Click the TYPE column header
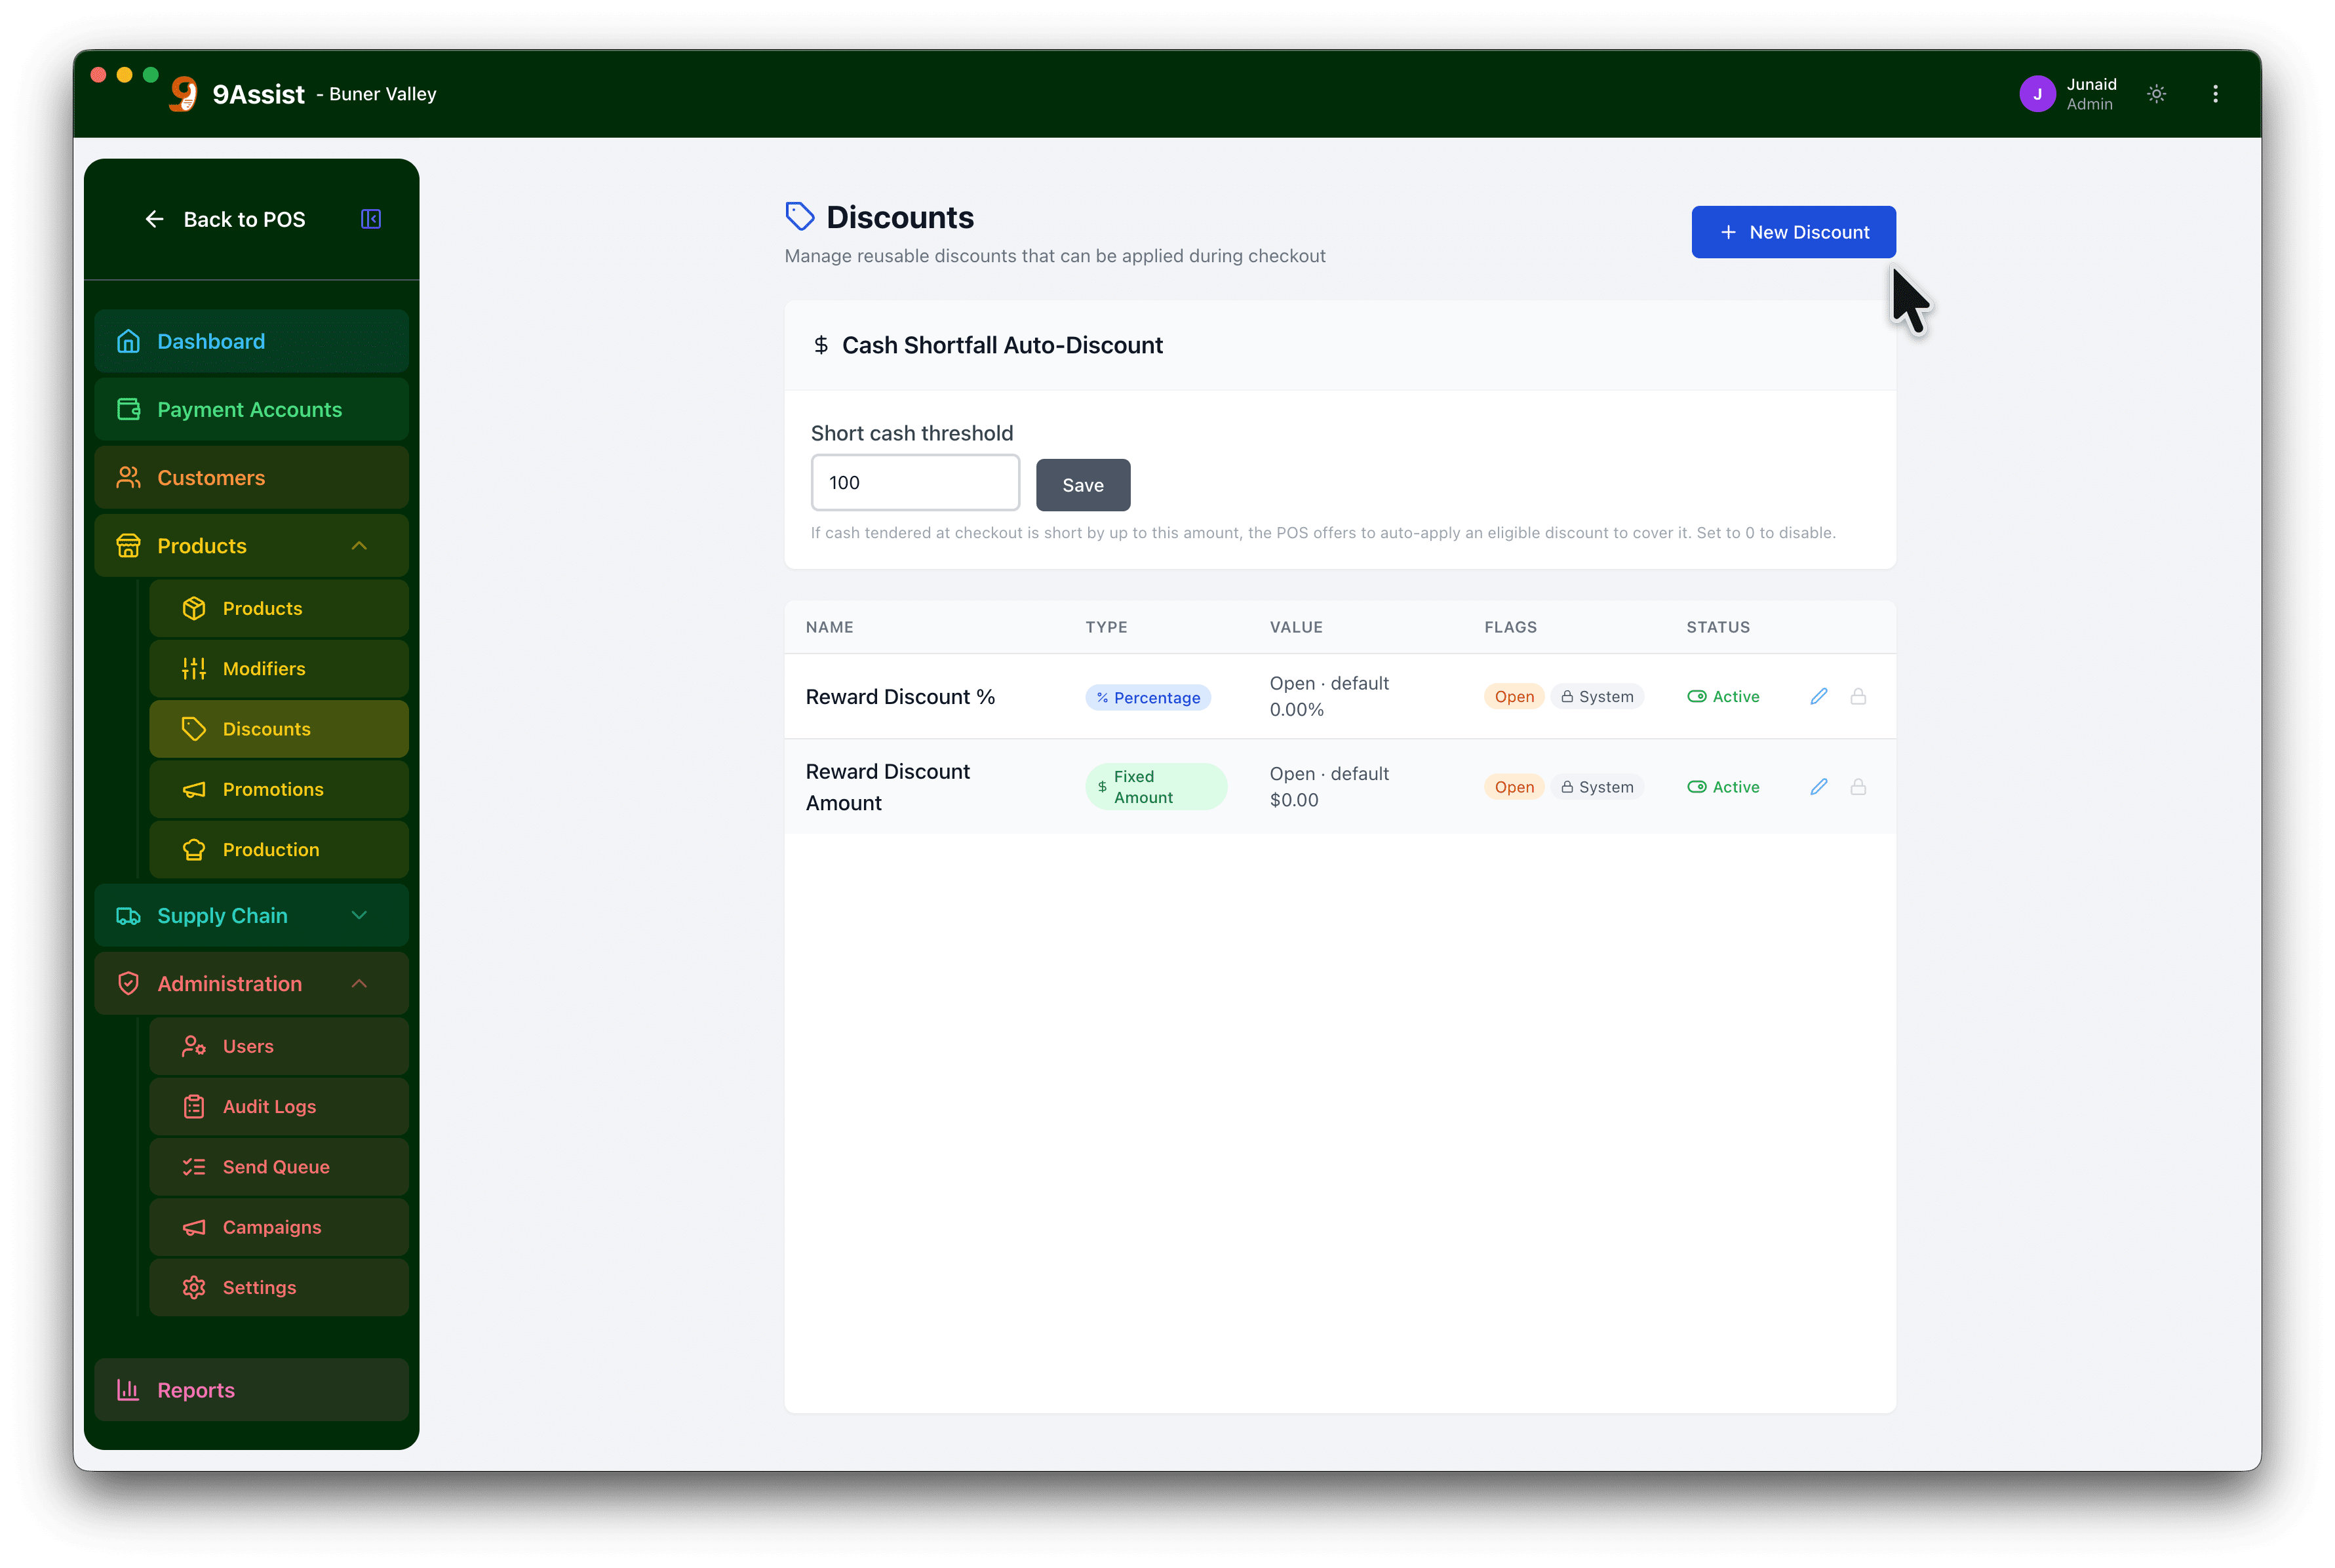The image size is (2335, 1568). pos(1106,627)
